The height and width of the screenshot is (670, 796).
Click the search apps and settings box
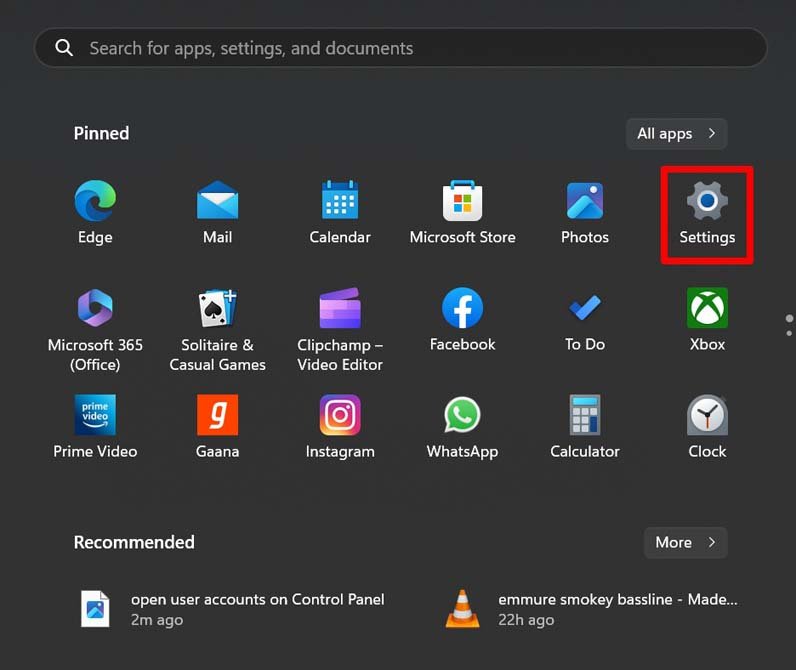pos(400,48)
